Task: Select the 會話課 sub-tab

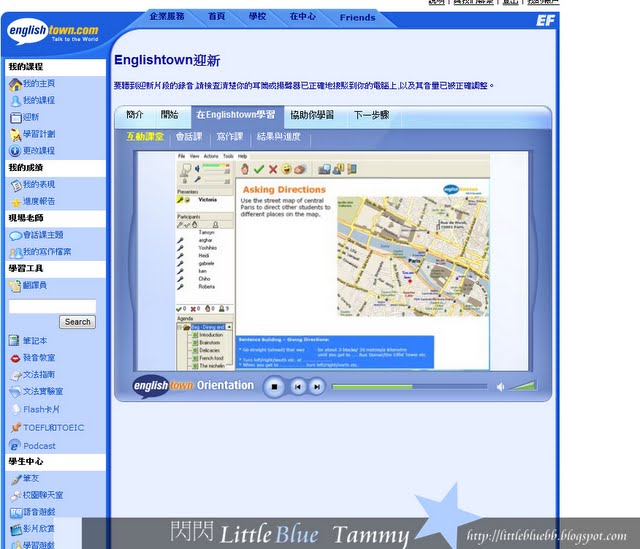Action: click(189, 137)
